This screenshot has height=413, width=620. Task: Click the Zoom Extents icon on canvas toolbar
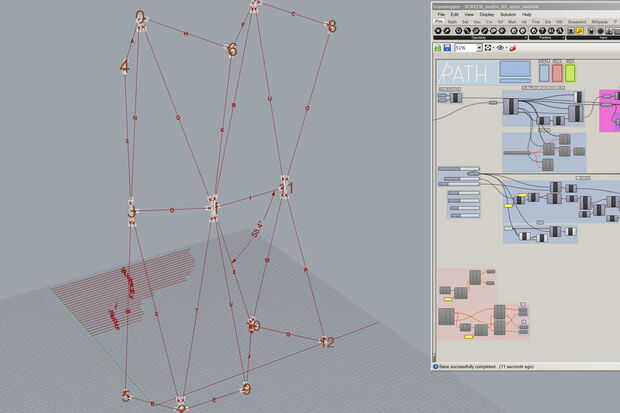[x=488, y=48]
